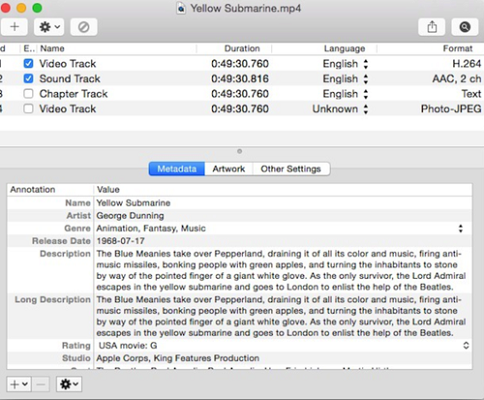Click the Long Description annotation label

click(x=53, y=299)
